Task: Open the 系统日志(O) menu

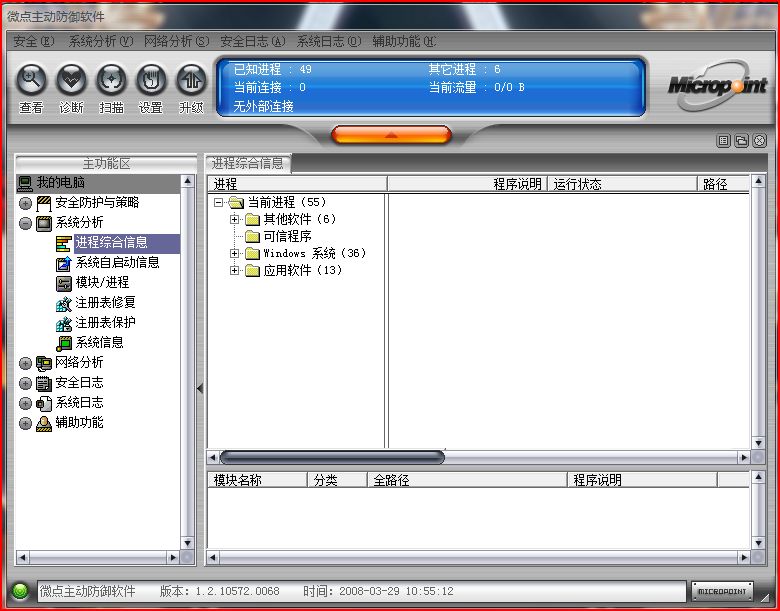Action: pos(329,41)
